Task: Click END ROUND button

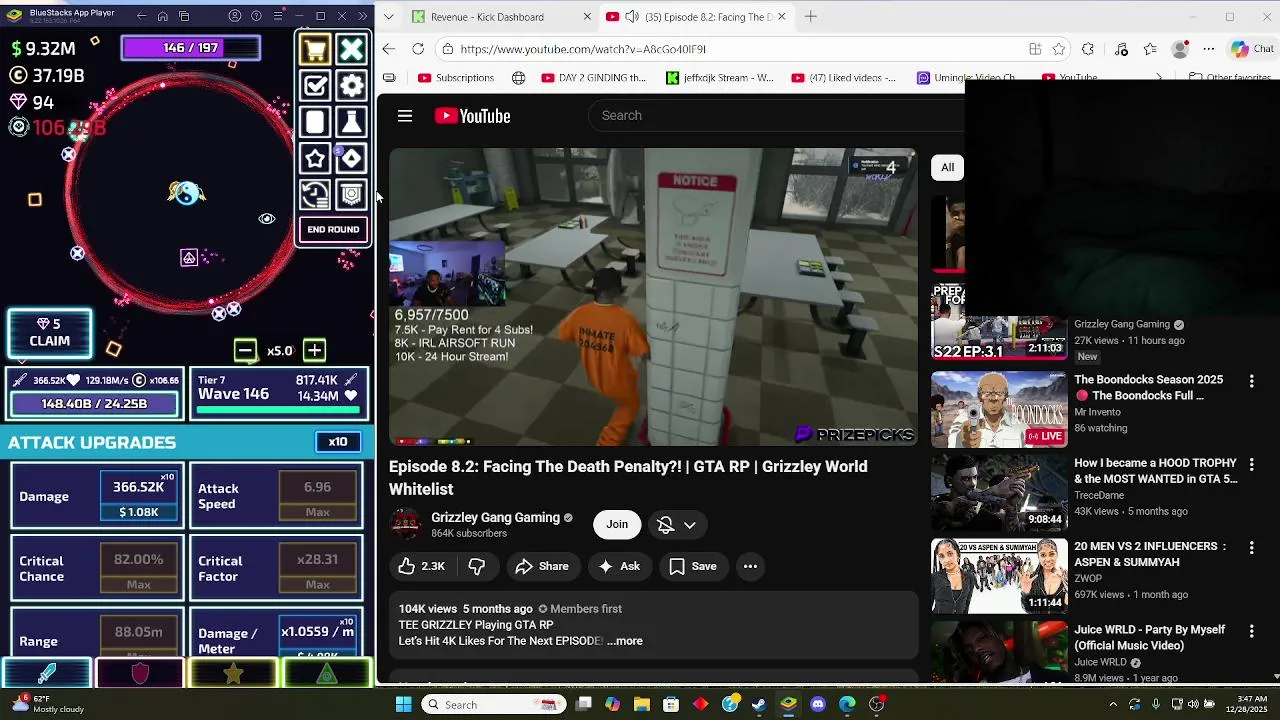Action: click(x=333, y=230)
